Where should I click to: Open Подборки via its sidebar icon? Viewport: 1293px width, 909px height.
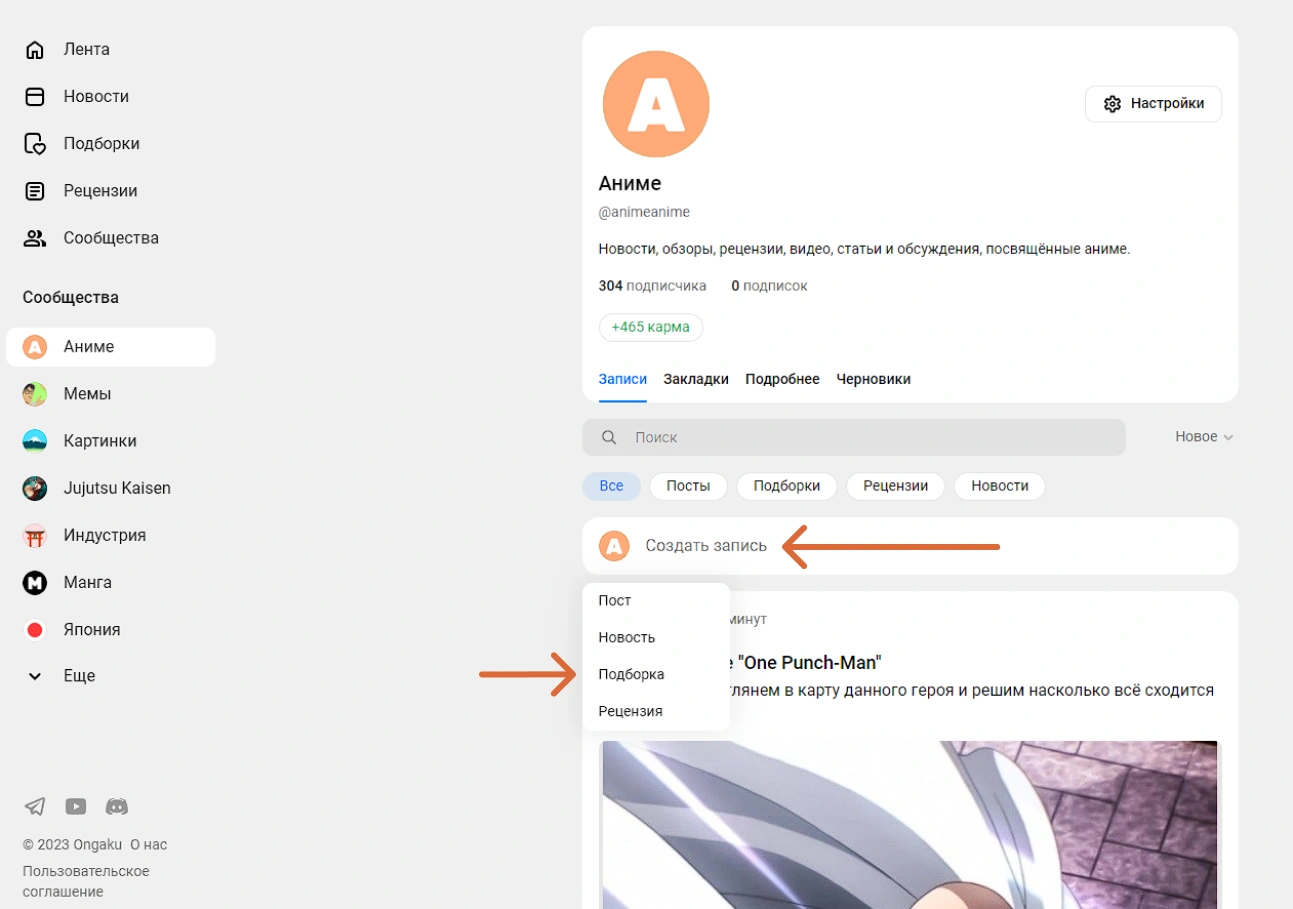(35, 143)
